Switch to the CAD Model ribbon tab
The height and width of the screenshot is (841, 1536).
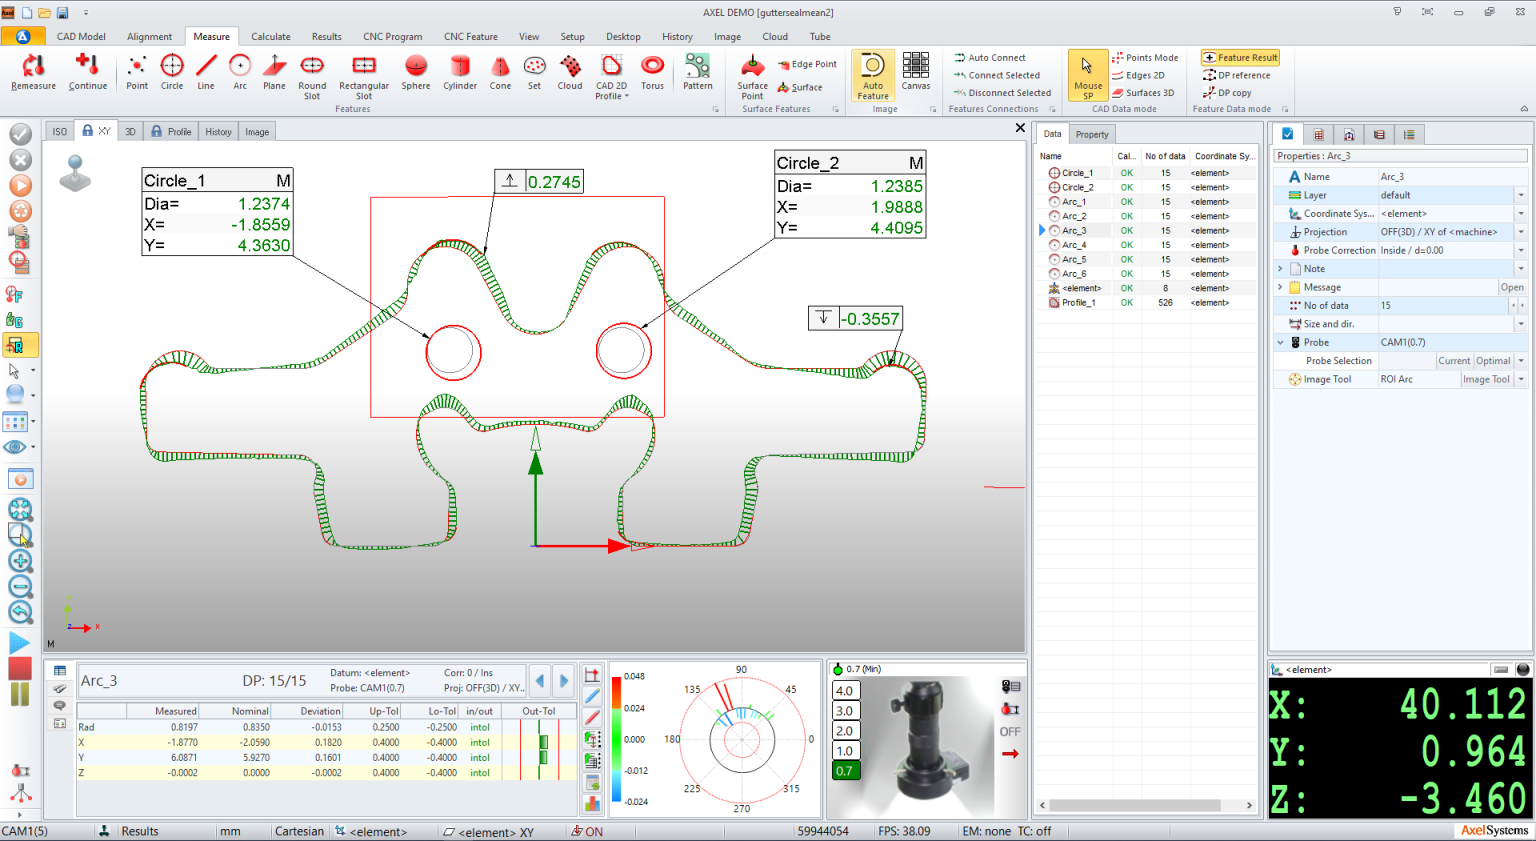click(80, 36)
